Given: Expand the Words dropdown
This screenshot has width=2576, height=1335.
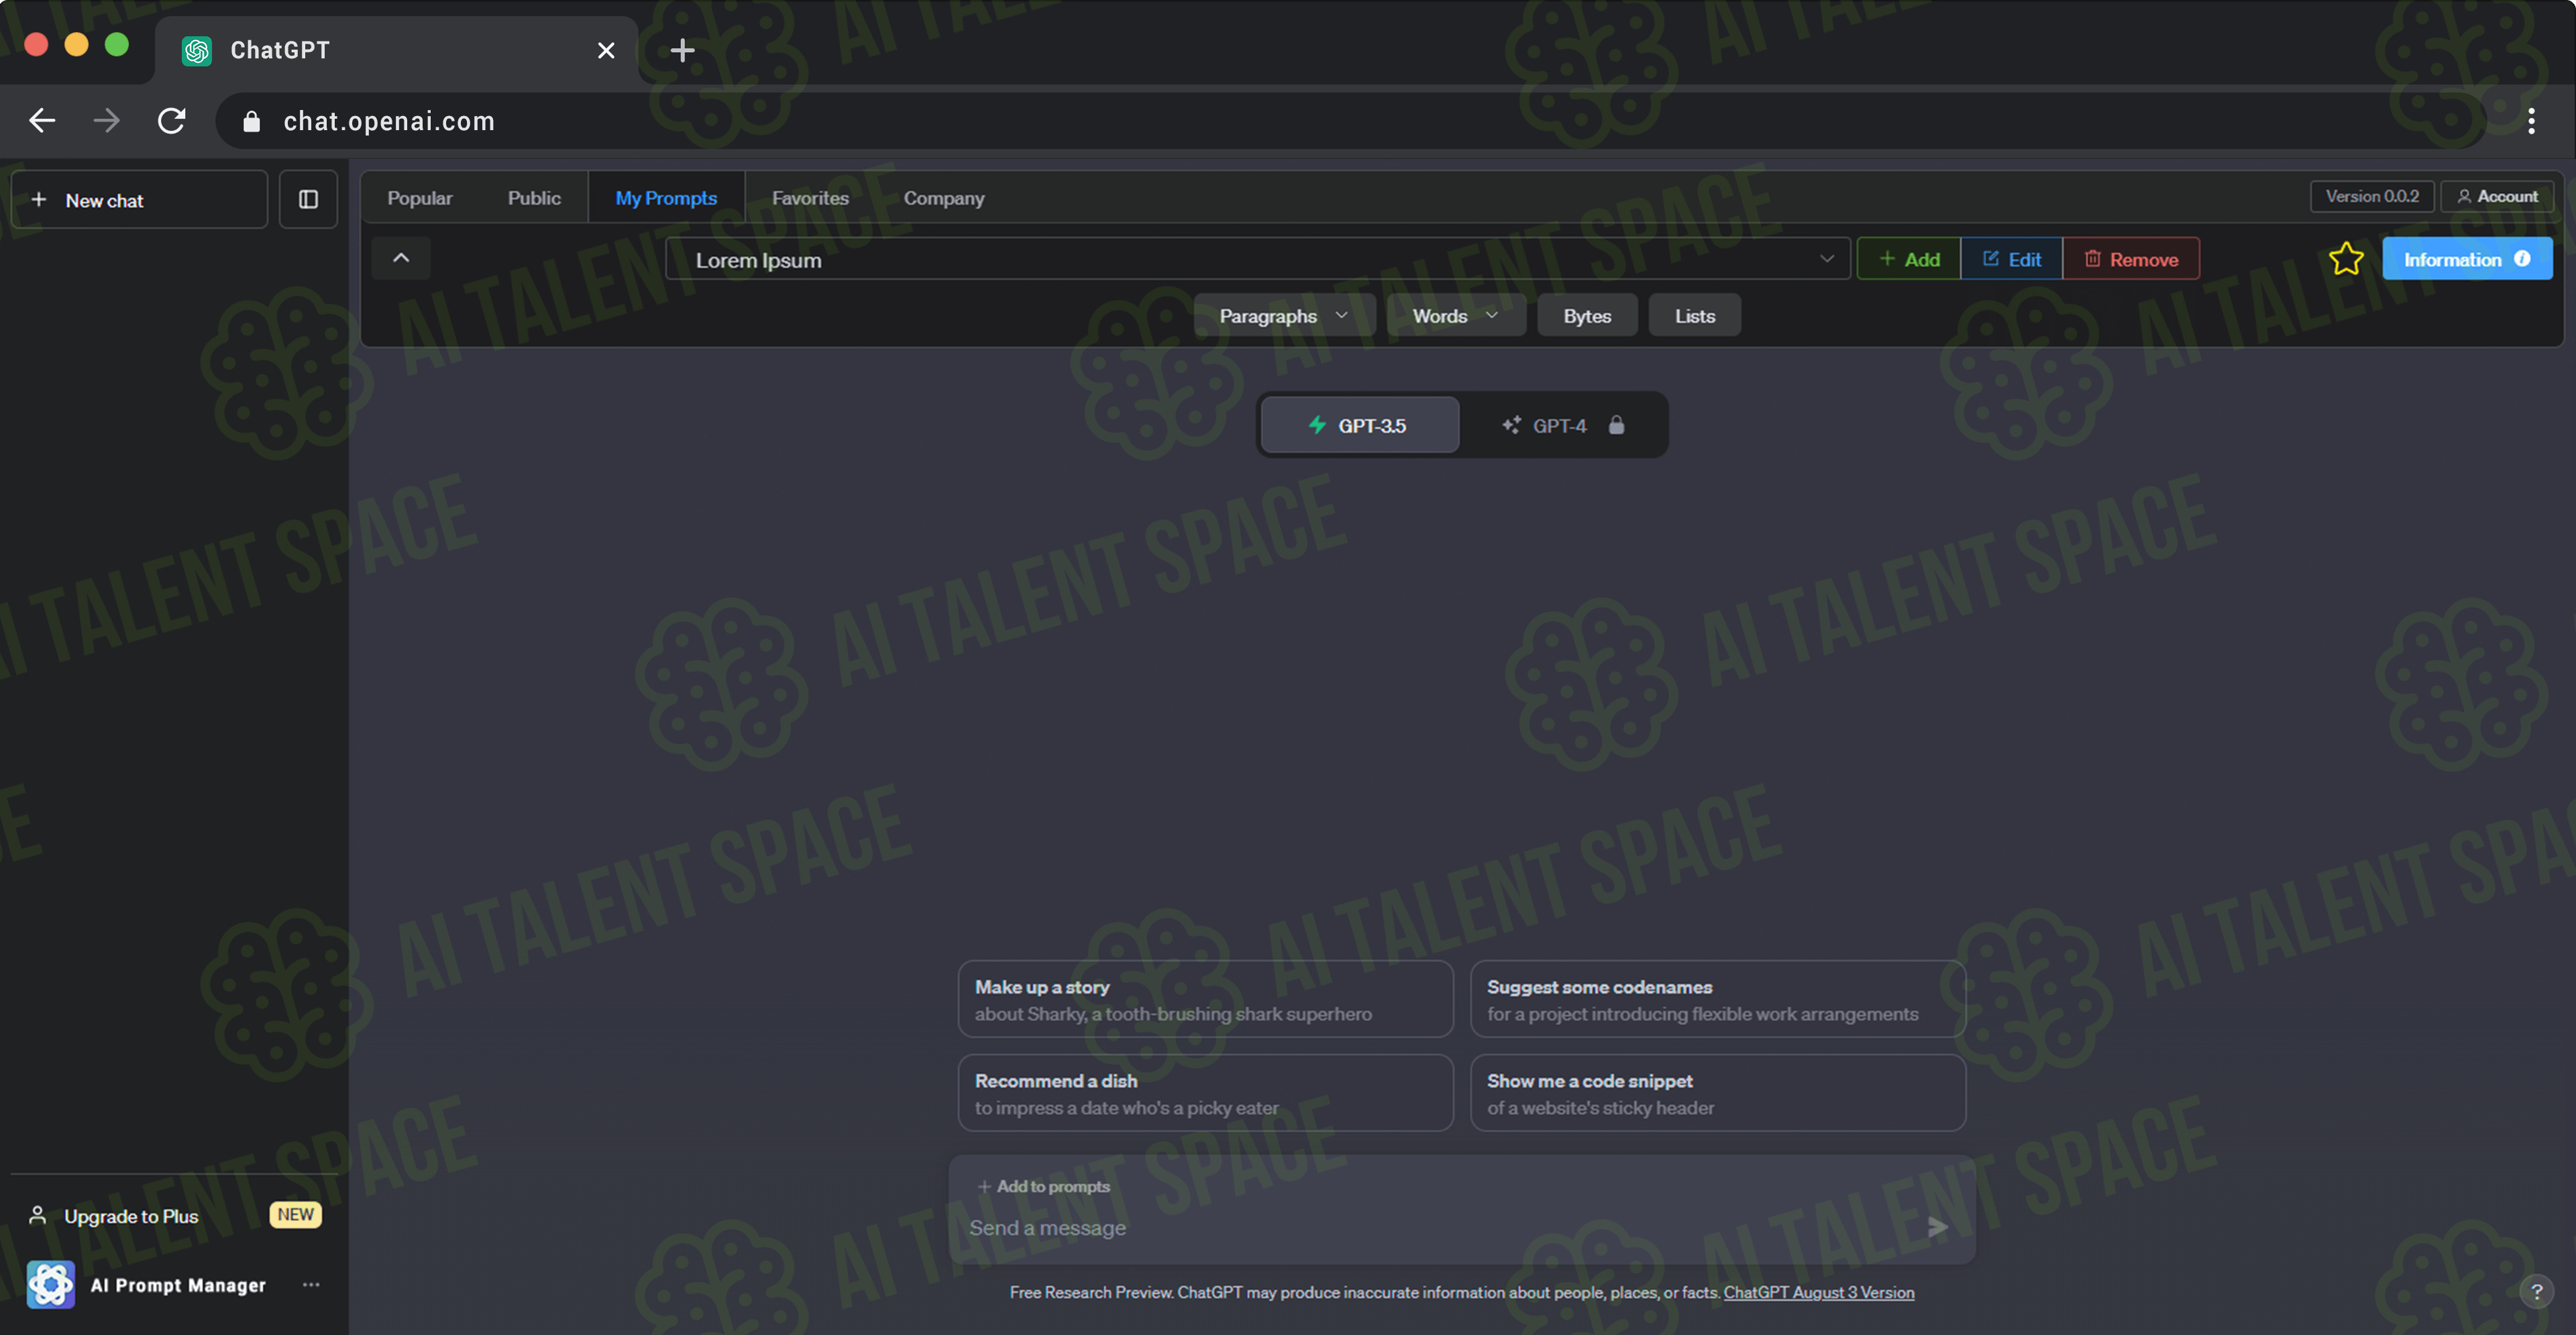Looking at the screenshot, I should pyautogui.click(x=1456, y=316).
